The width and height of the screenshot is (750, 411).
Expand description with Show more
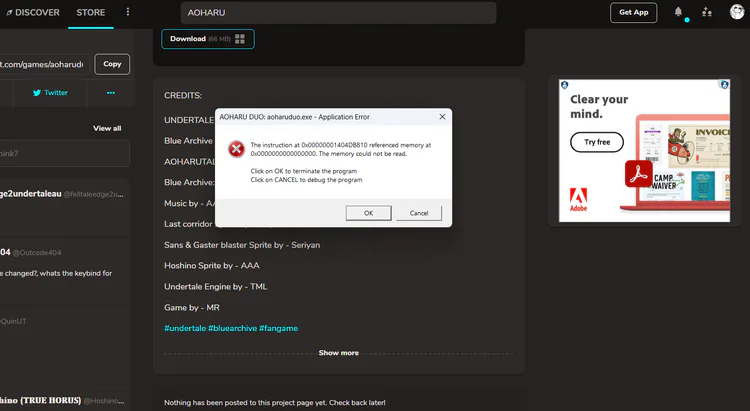point(339,353)
